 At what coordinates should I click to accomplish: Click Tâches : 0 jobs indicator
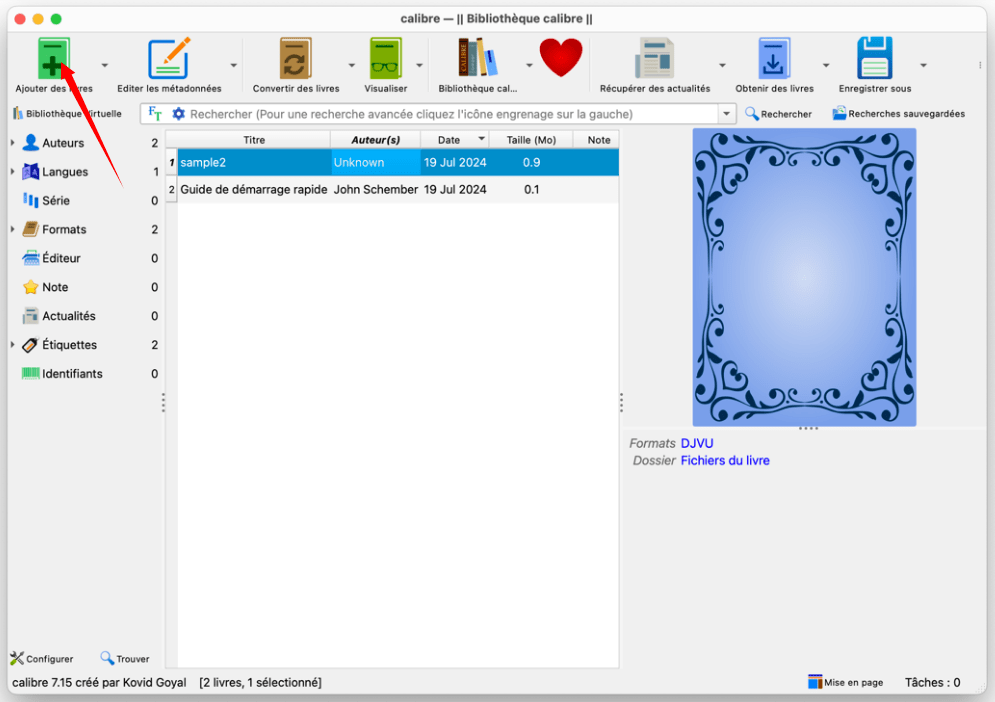point(932,682)
